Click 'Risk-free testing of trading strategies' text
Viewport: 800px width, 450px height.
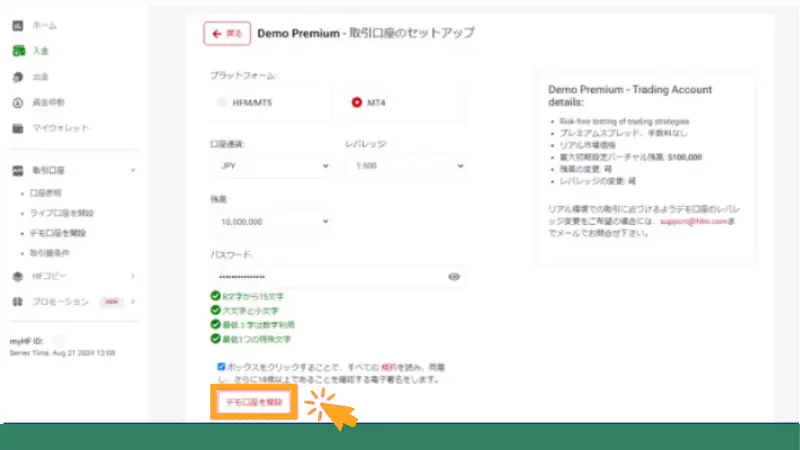coord(624,121)
